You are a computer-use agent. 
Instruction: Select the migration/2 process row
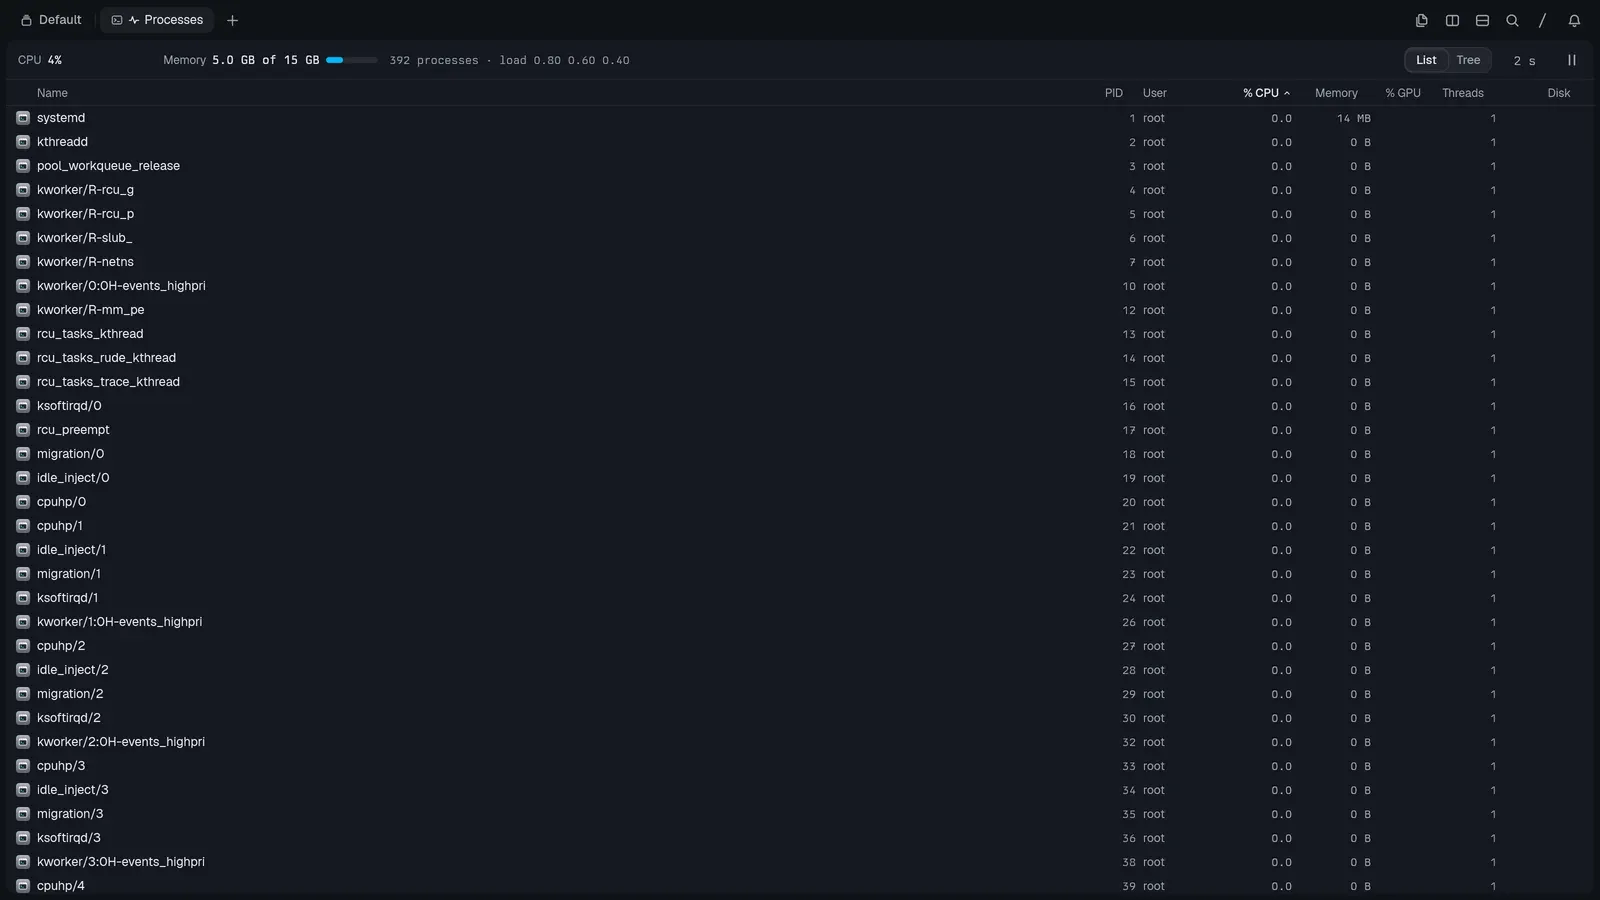tap(800, 694)
